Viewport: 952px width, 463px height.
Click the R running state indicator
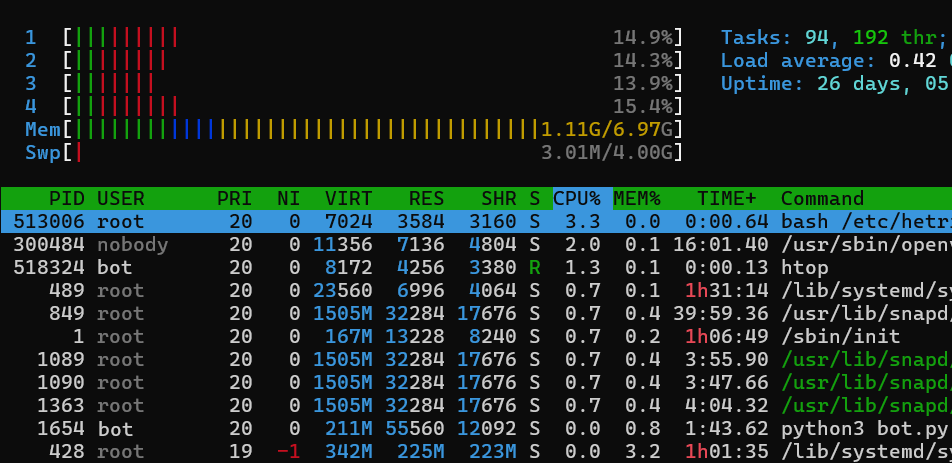click(534, 268)
